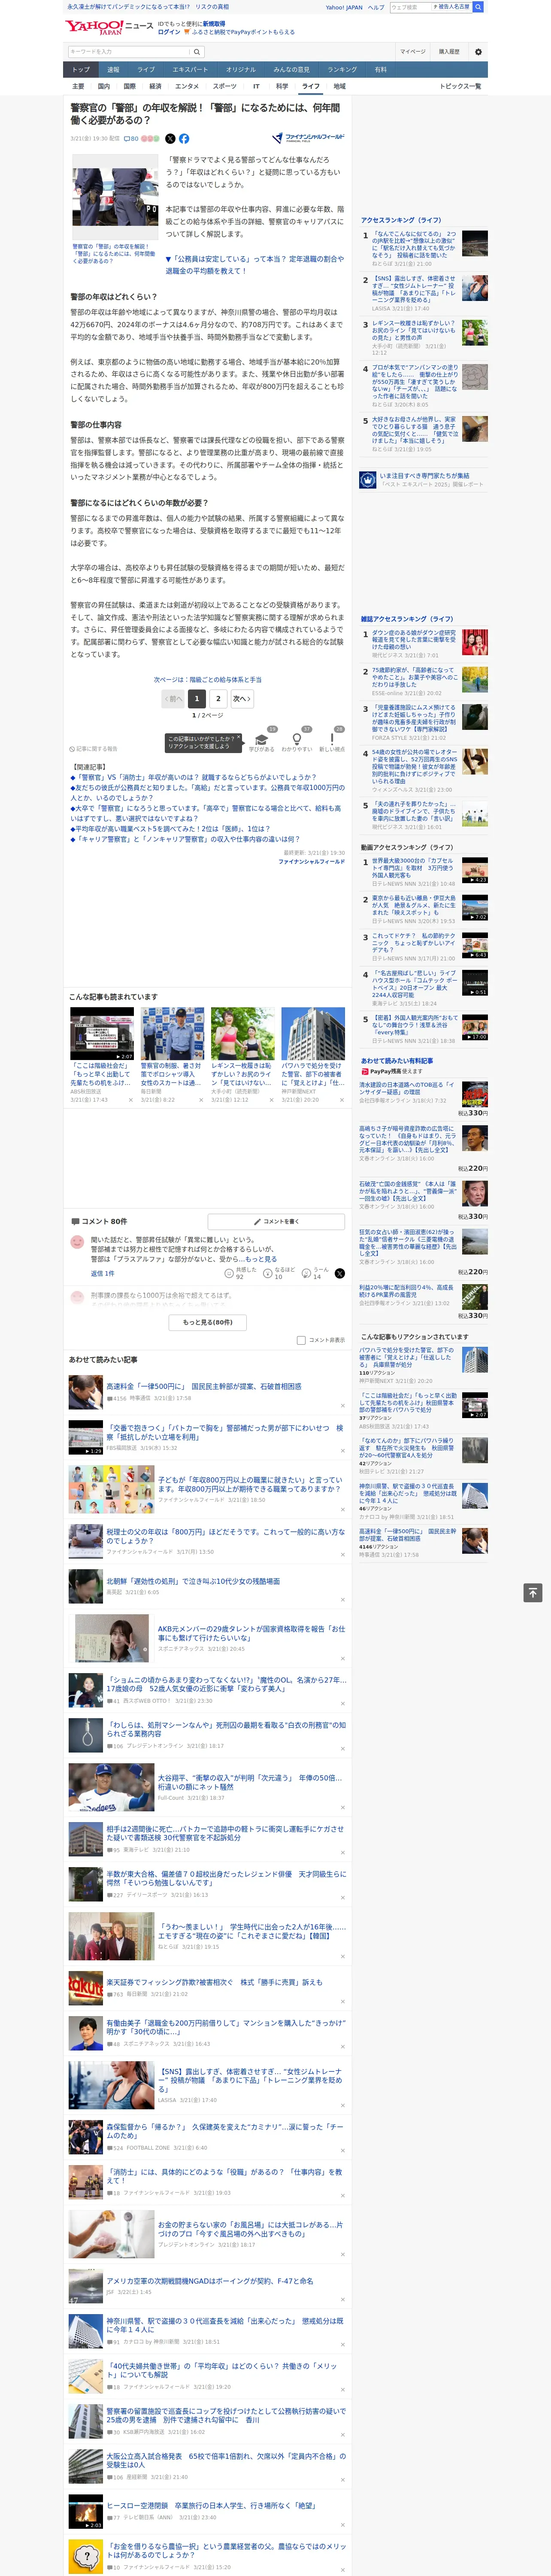Click the crown icon by ベストエキスパート banner
551x2576 pixels.
(368, 480)
